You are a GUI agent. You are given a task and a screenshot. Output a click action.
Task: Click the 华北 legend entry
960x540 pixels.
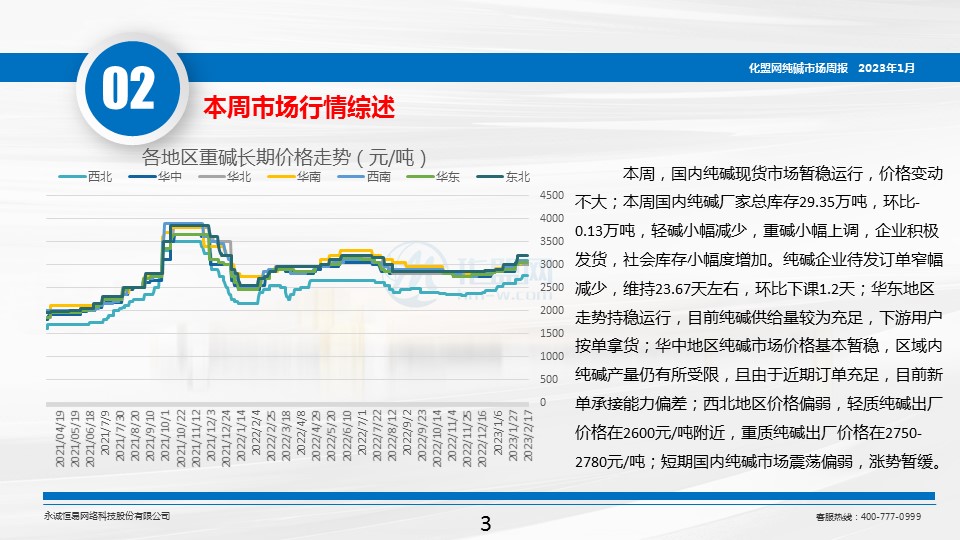pyautogui.click(x=239, y=177)
